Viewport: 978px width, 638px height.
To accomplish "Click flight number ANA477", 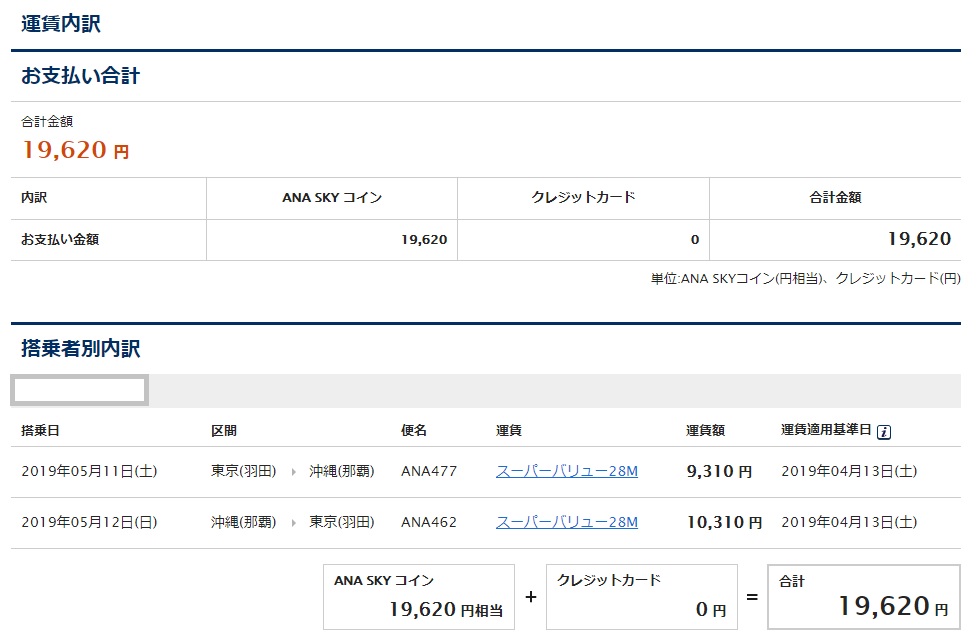I will [x=428, y=471].
